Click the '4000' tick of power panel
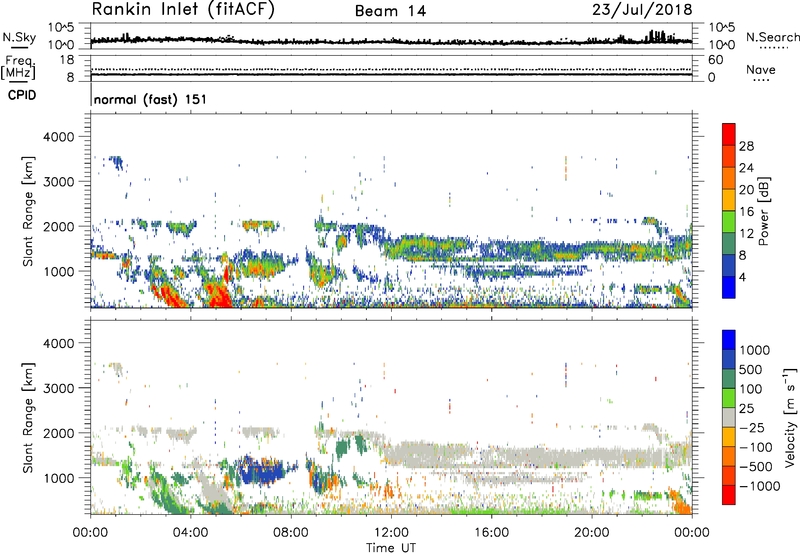The image size is (800, 554). pyautogui.click(x=59, y=137)
